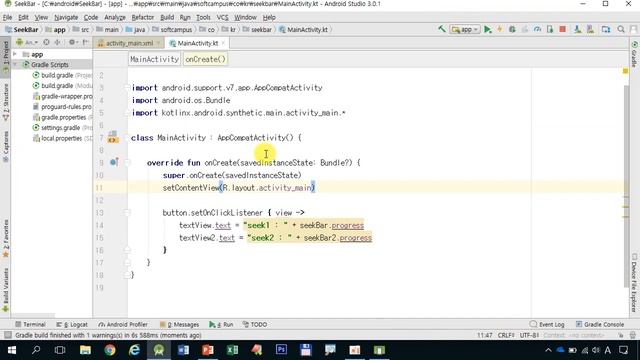Click the Search Everywhere magnifier icon
Screen dimensions: 640x360
click(621, 29)
